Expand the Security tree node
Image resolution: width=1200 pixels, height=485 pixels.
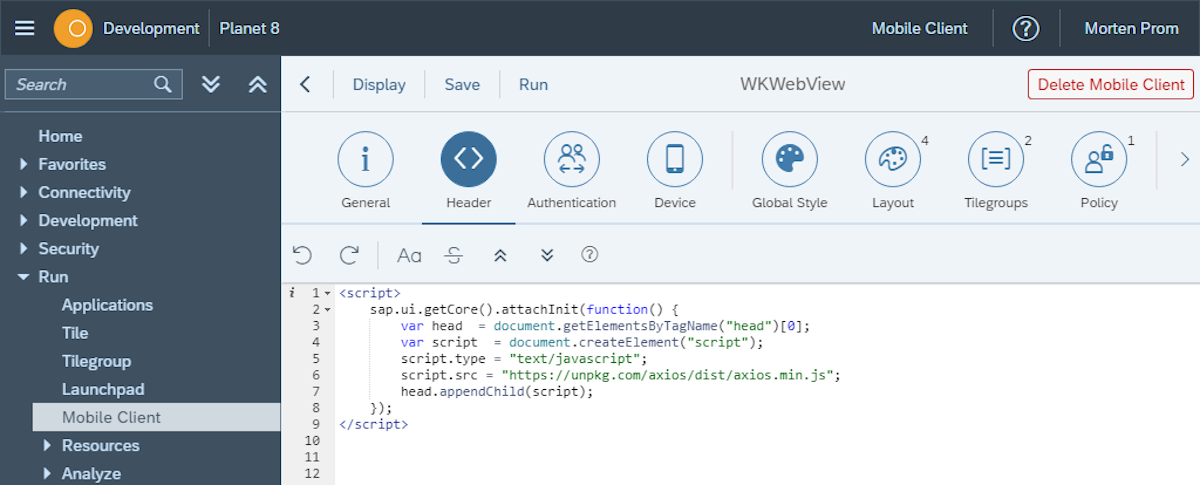[x=24, y=248]
